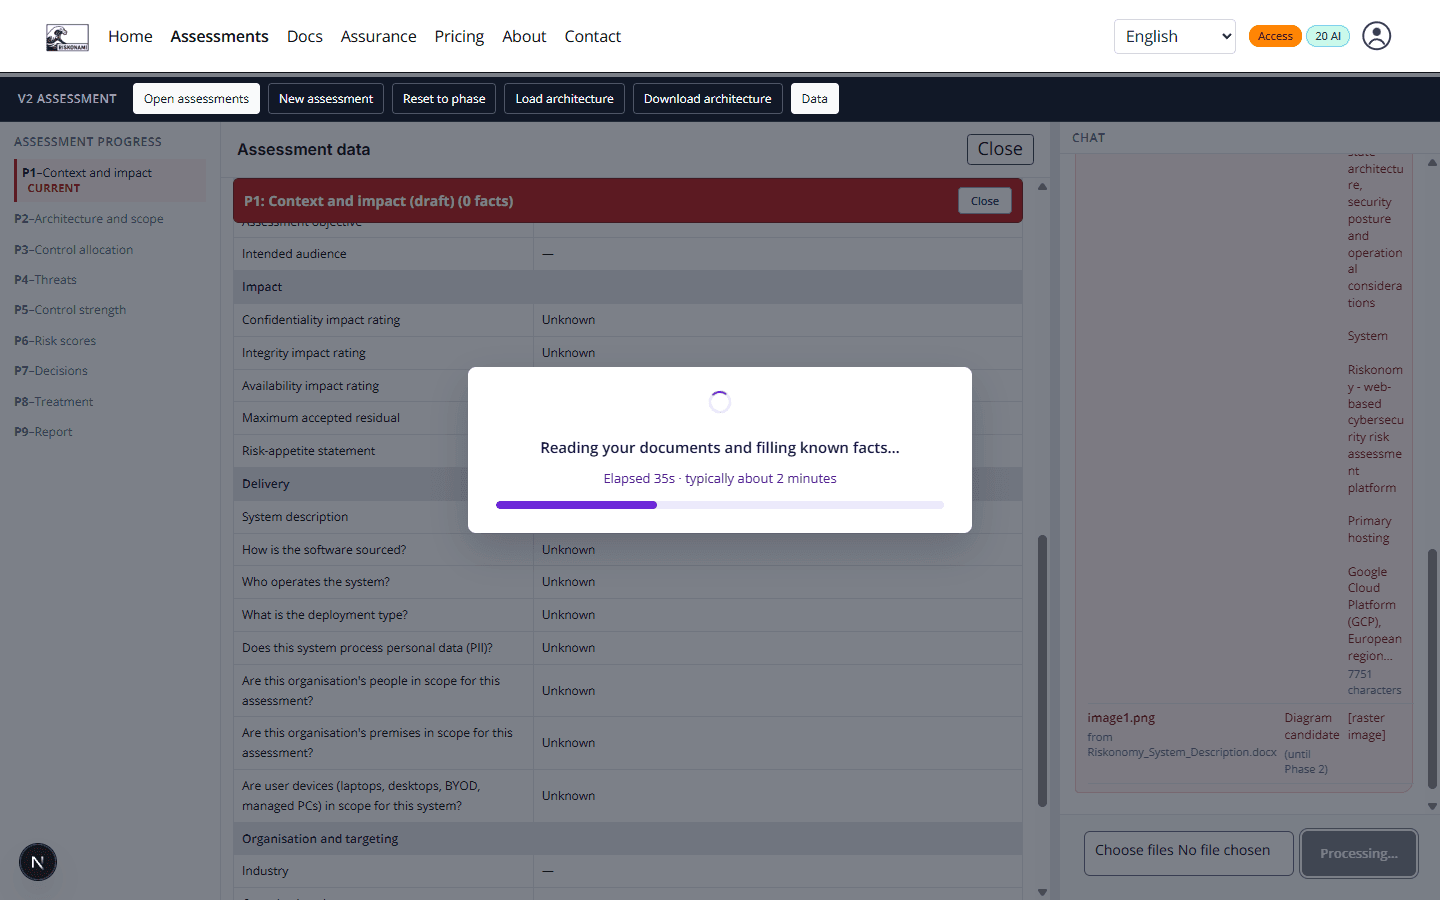1440x900 pixels.
Task: Navigate to the Pricing page
Action: coord(459,37)
